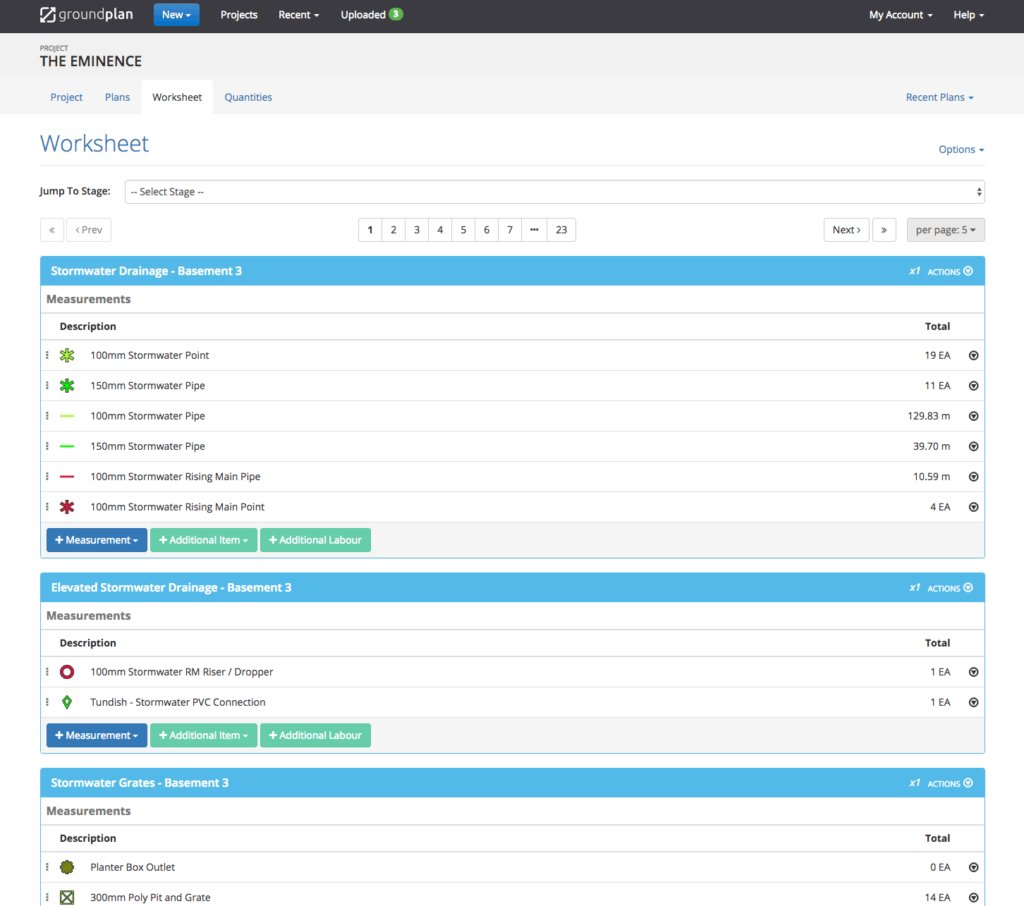Click the groundplan logo icon

47,14
